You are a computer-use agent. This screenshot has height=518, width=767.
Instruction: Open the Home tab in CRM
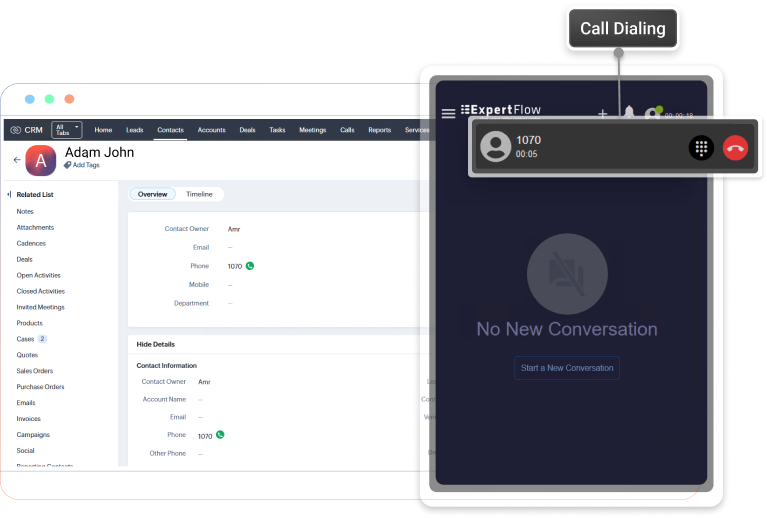point(103,130)
